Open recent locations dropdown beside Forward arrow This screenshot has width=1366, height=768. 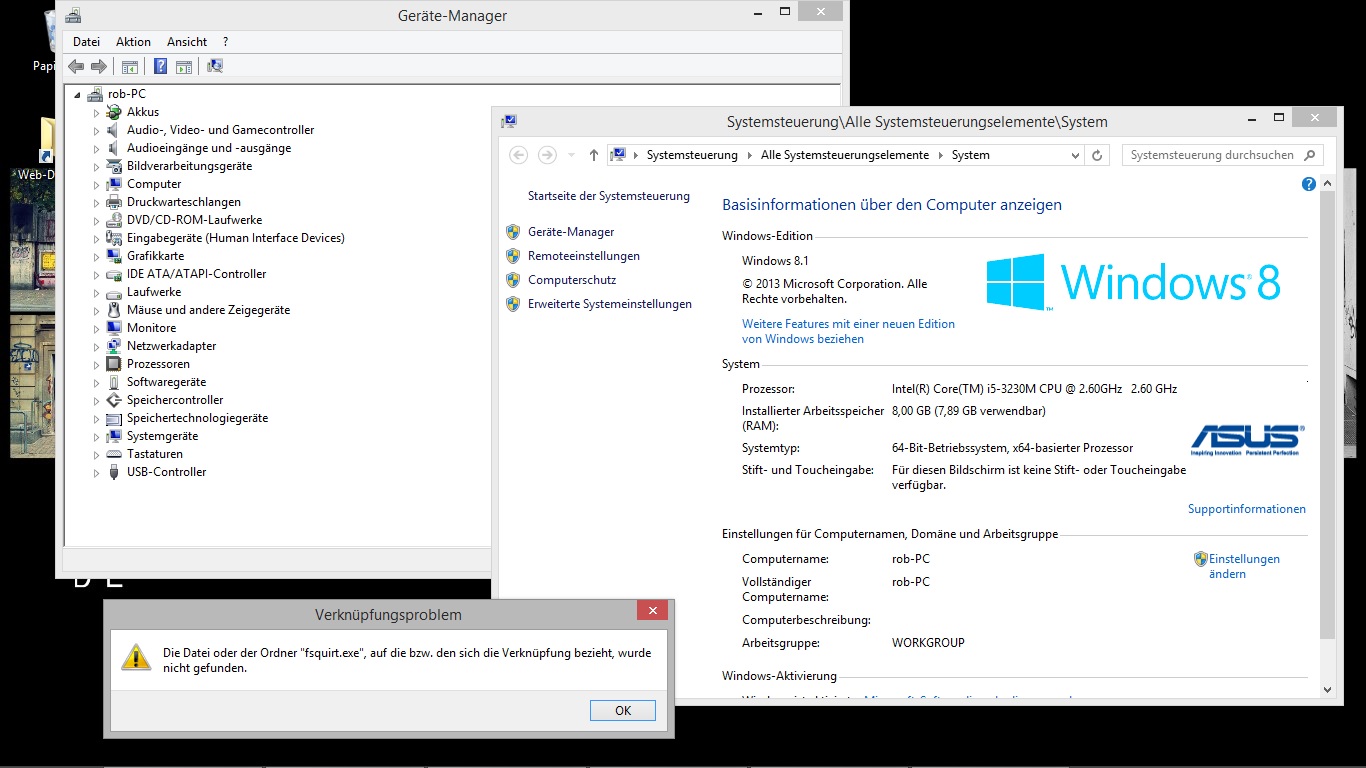pos(571,155)
